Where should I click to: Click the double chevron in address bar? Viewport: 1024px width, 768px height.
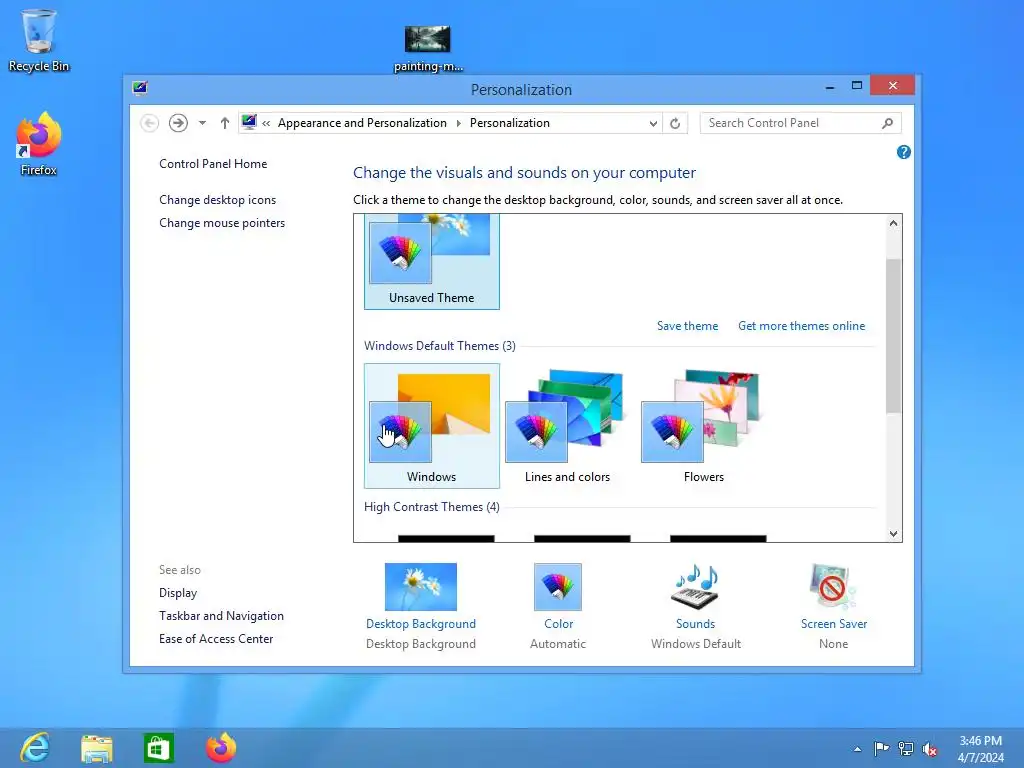click(x=266, y=123)
